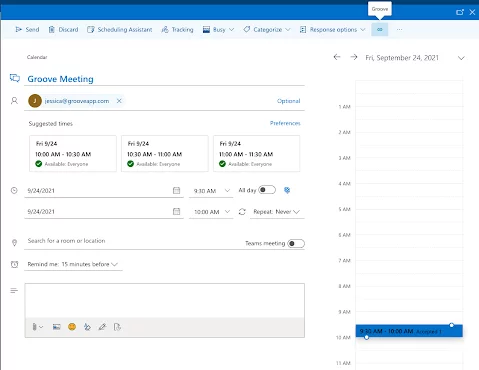Select the 9:30 AM - 10:00 AM calendar event

pos(409,331)
